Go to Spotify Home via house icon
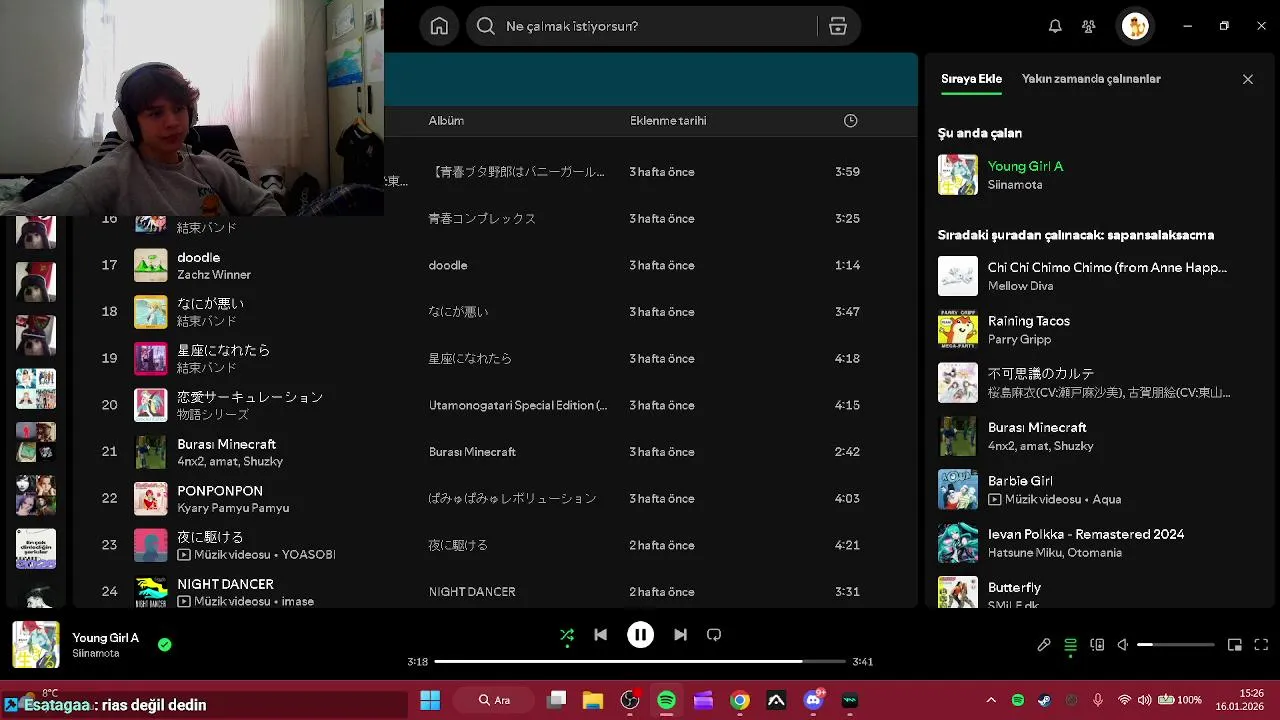Image resolution: width=1280 pixels, height=720 pixels. pos(439,26)
